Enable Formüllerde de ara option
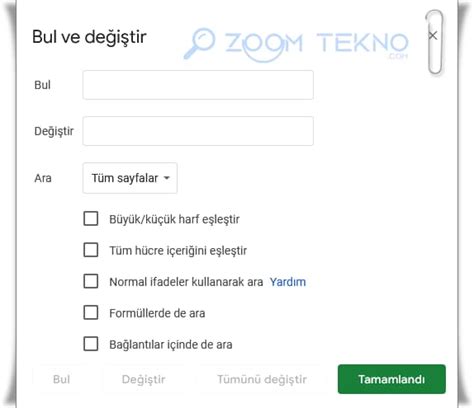 click(x=91, y=313)
